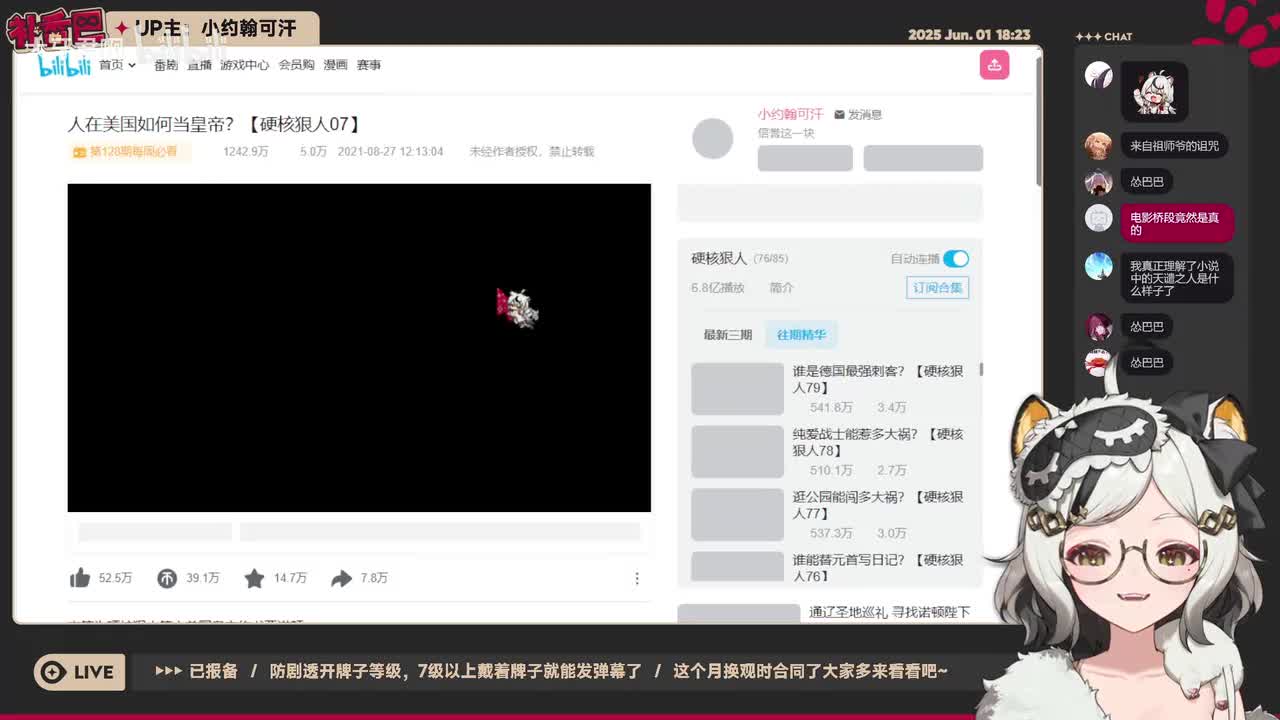
Task: Click the share arrow icon
Action: [x=342, y=578]
